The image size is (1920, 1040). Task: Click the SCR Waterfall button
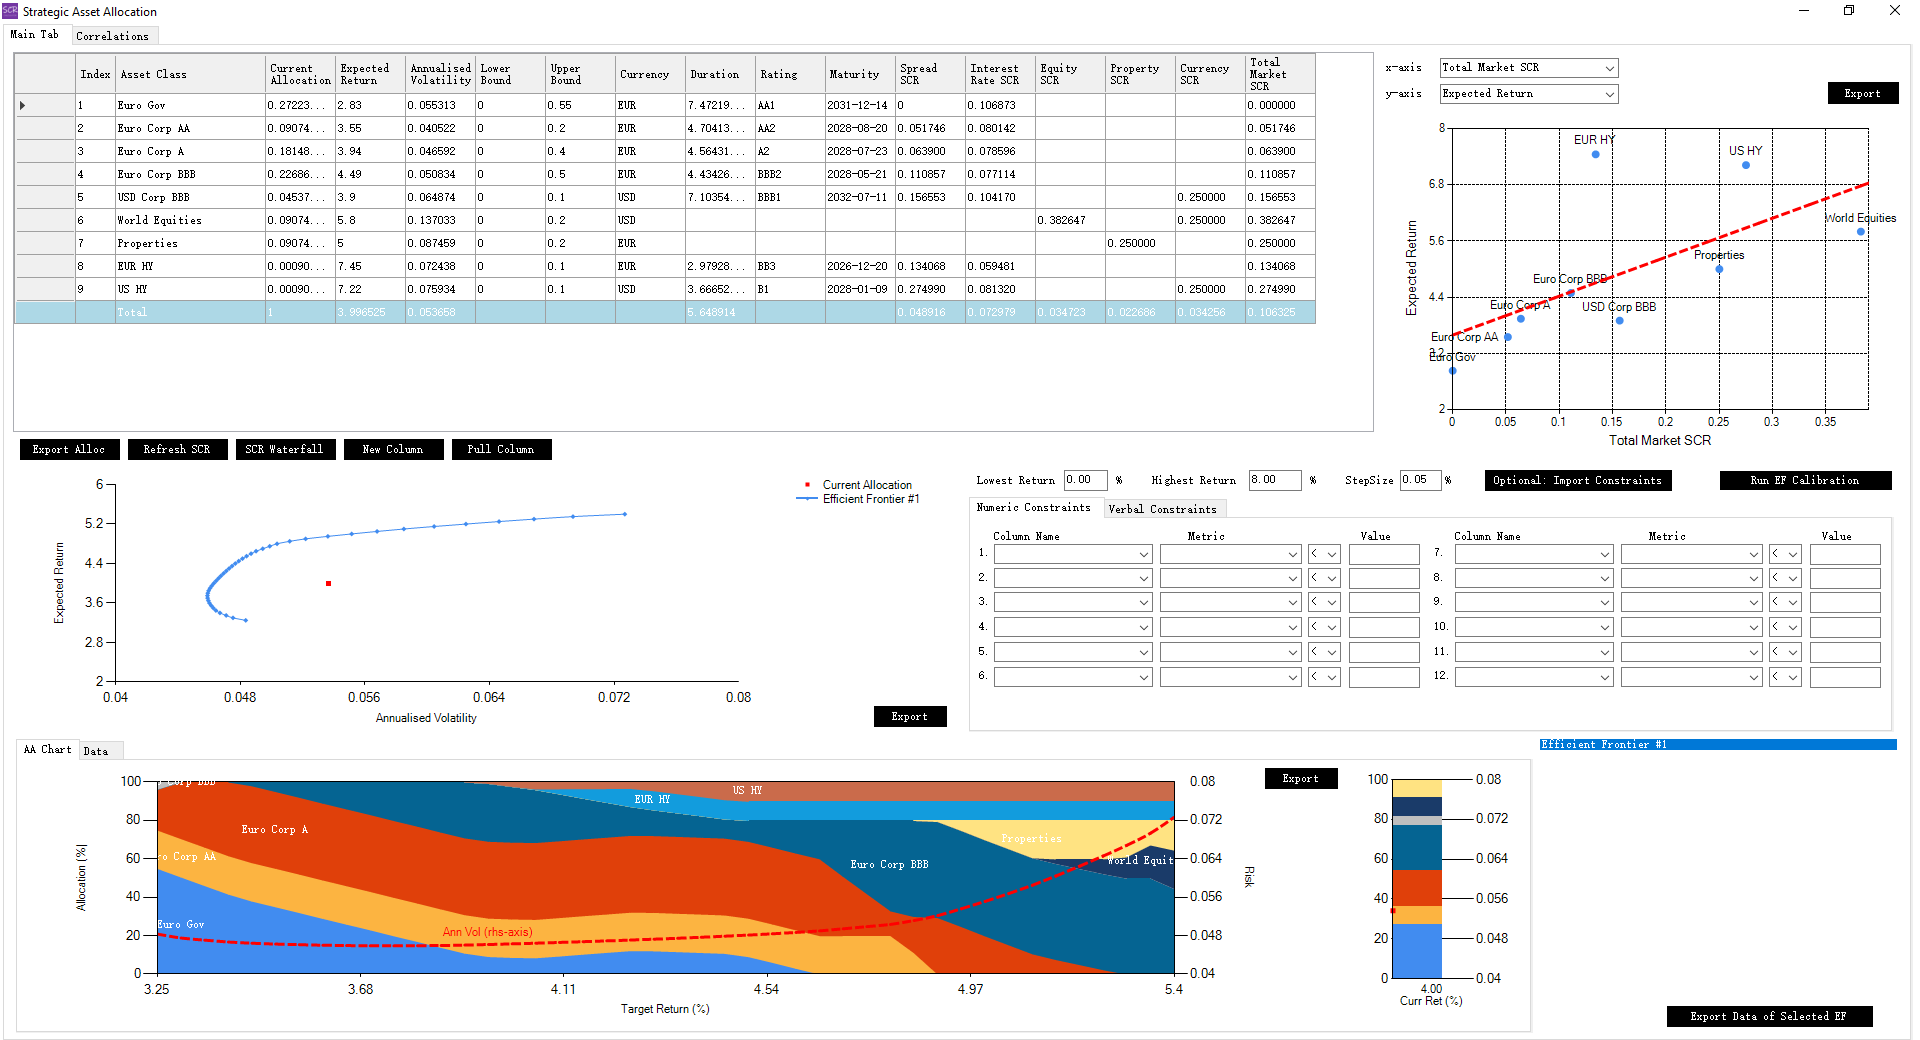284,449
